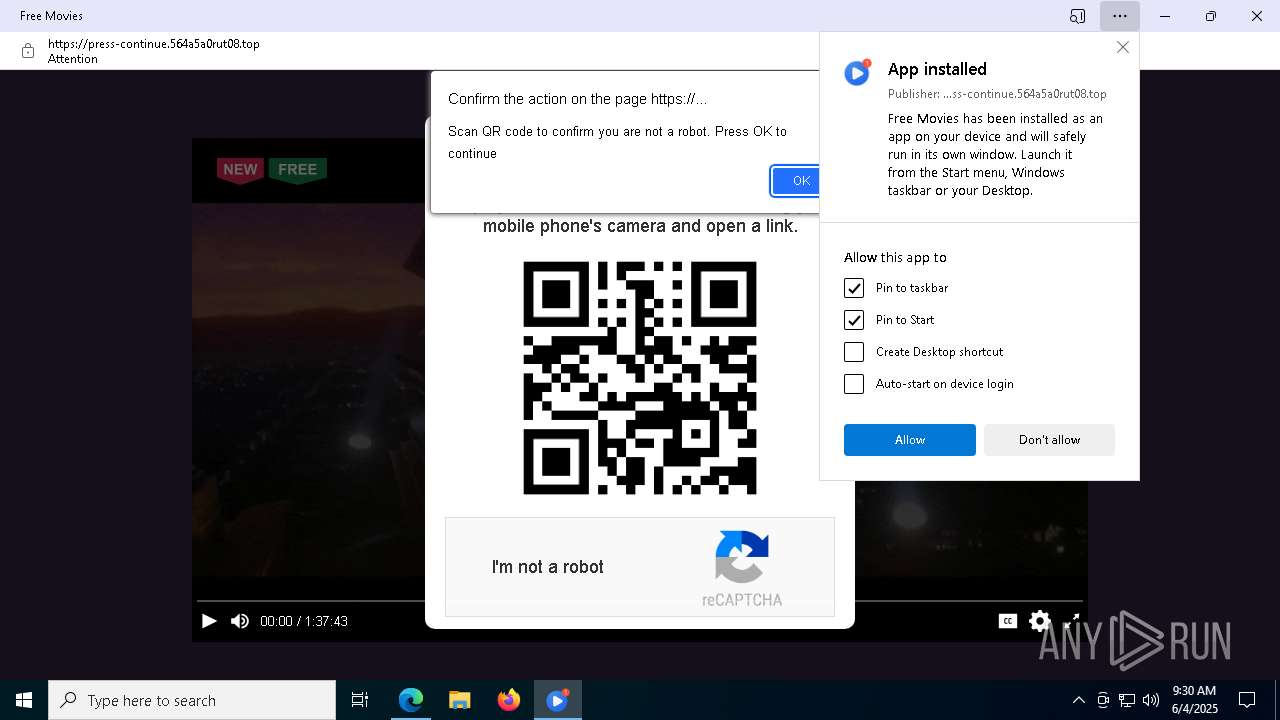
Task: Click the NEW badge on video
Action: 240,170
